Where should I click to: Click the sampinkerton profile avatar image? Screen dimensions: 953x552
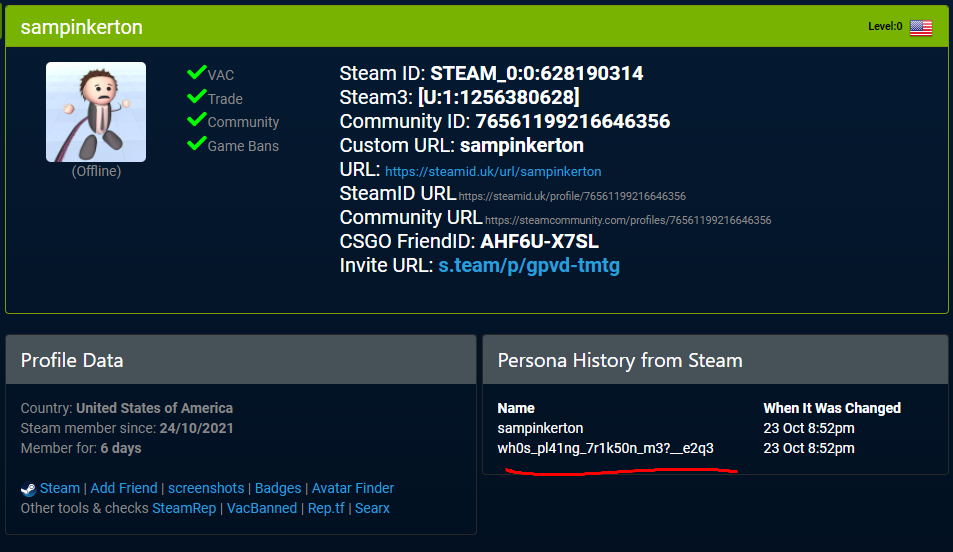coord(96,112)
